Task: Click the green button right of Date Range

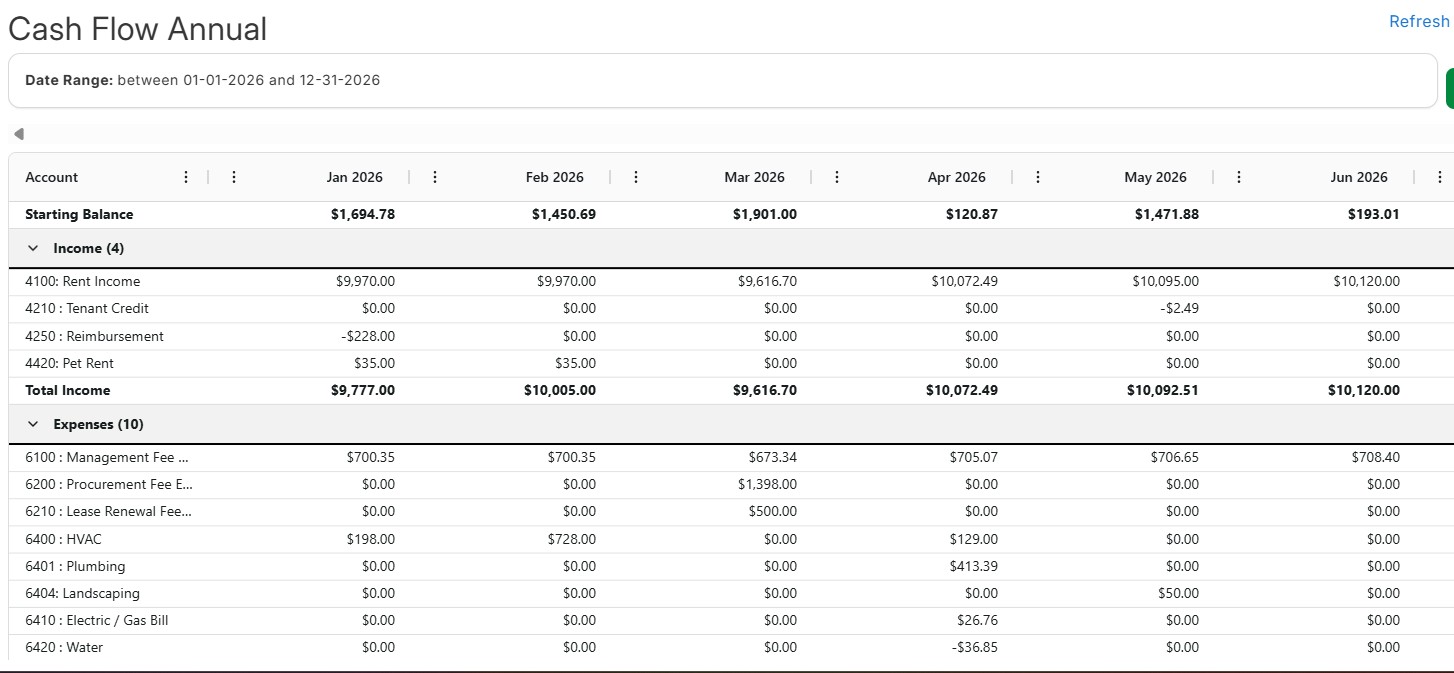Action: [x=1450, y=88]
